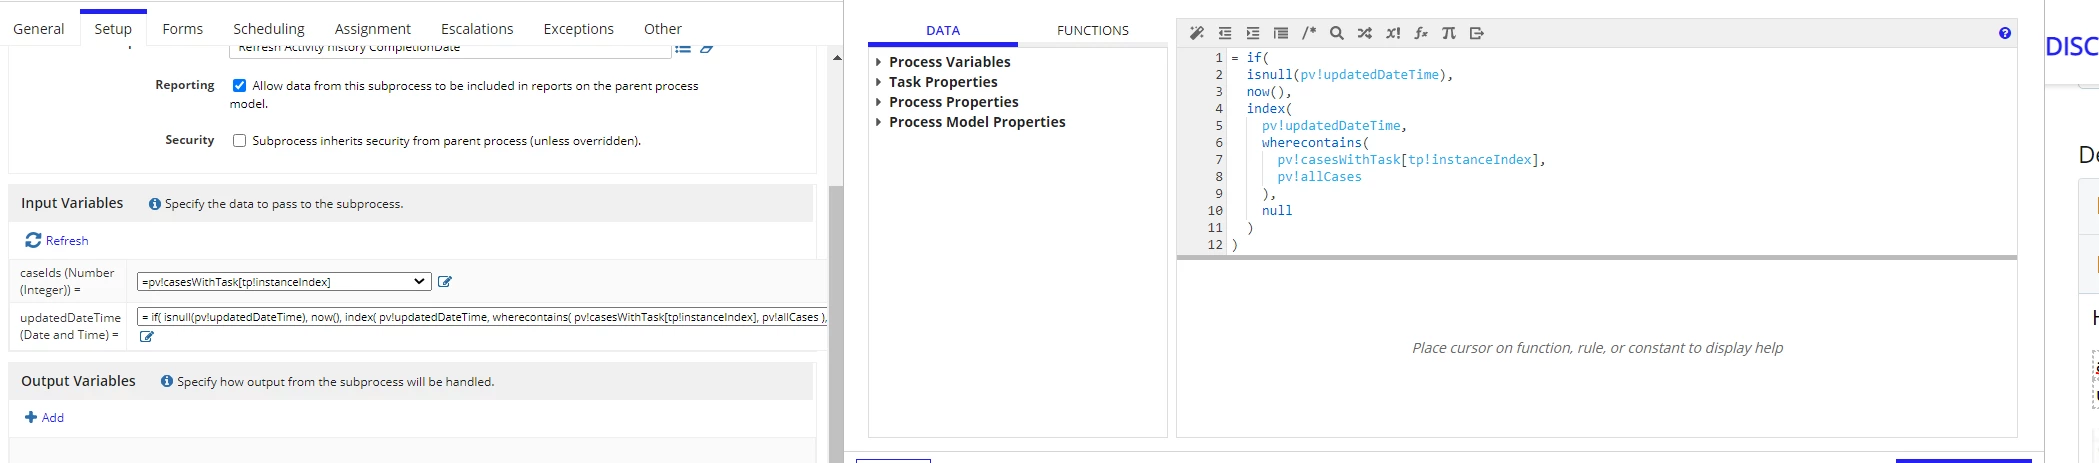The width and height of the screenshot is (2099, 463).
Task: Click the pi symbol icon
Action: point(1448,33)
